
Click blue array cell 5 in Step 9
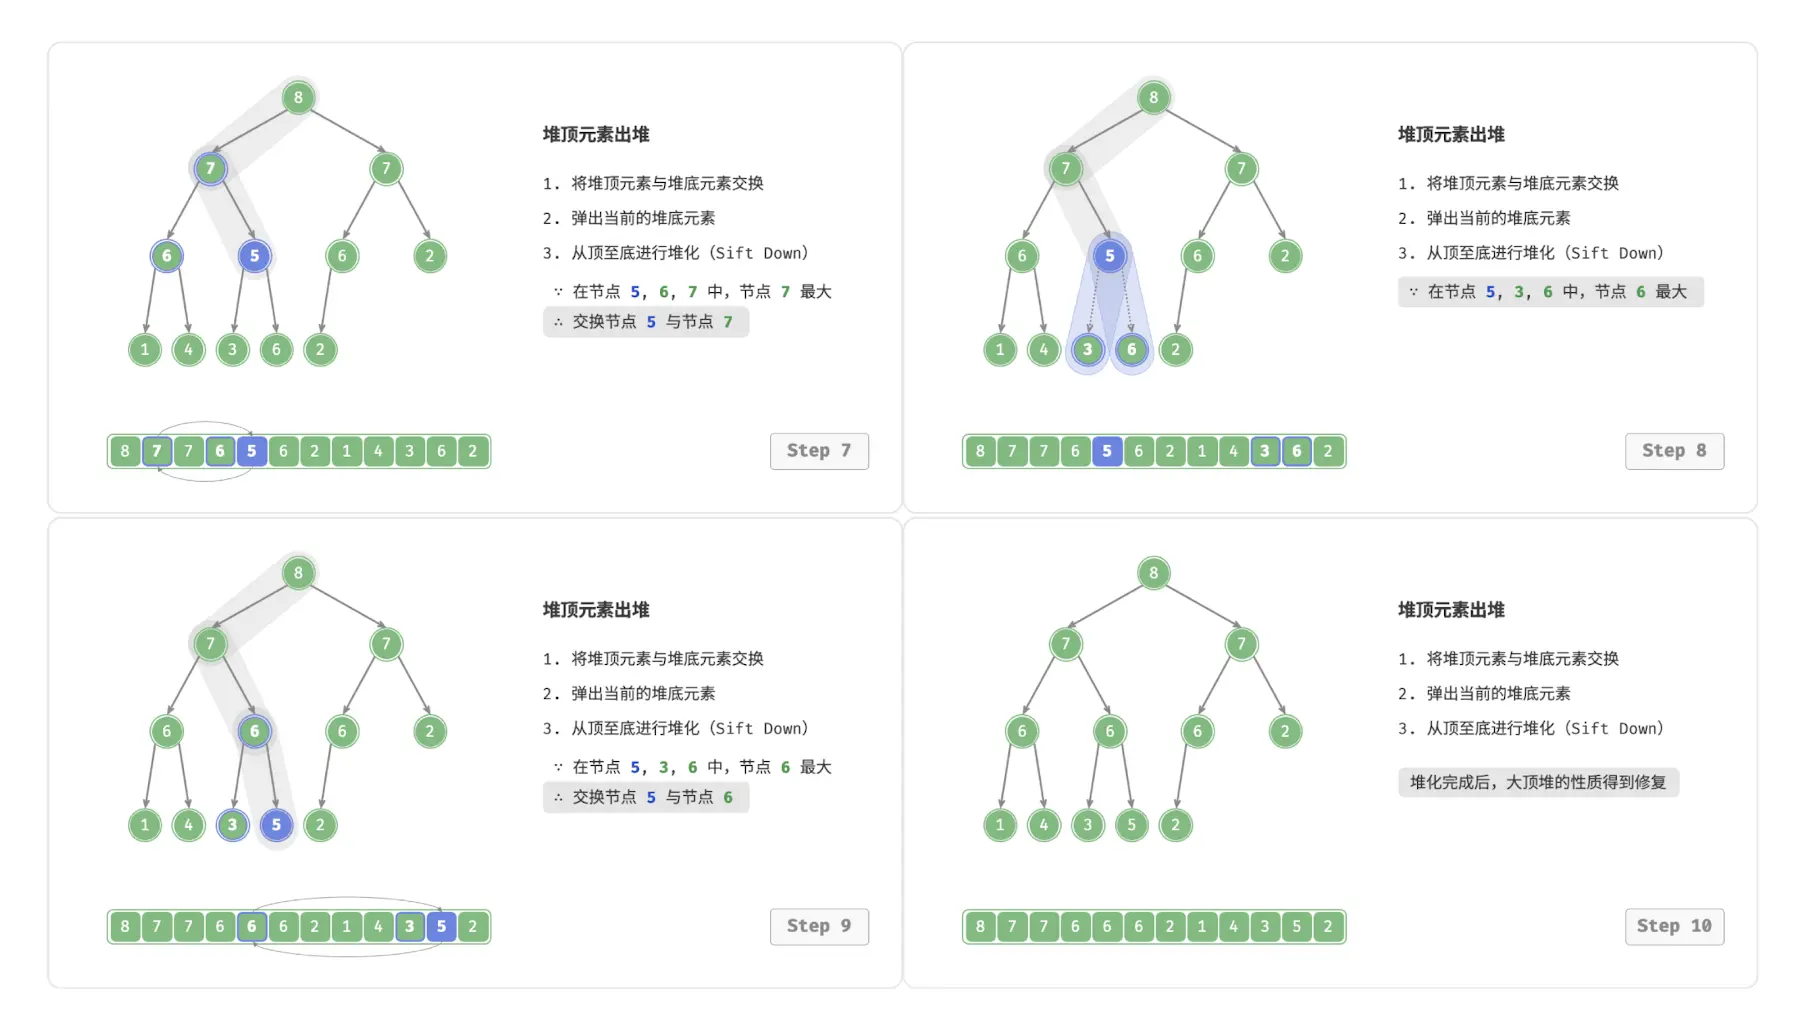[x=441, y=926]
